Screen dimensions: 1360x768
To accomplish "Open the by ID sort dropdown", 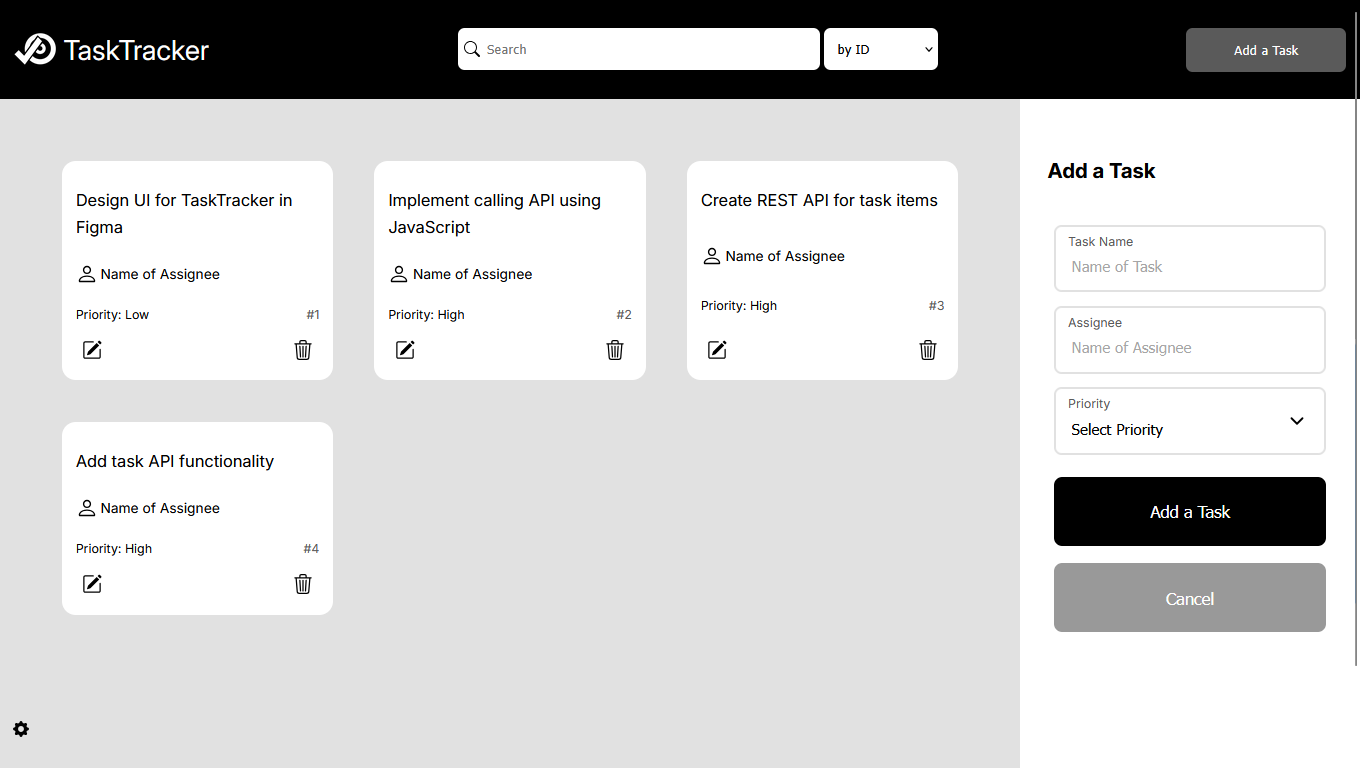I will point(880,48).
